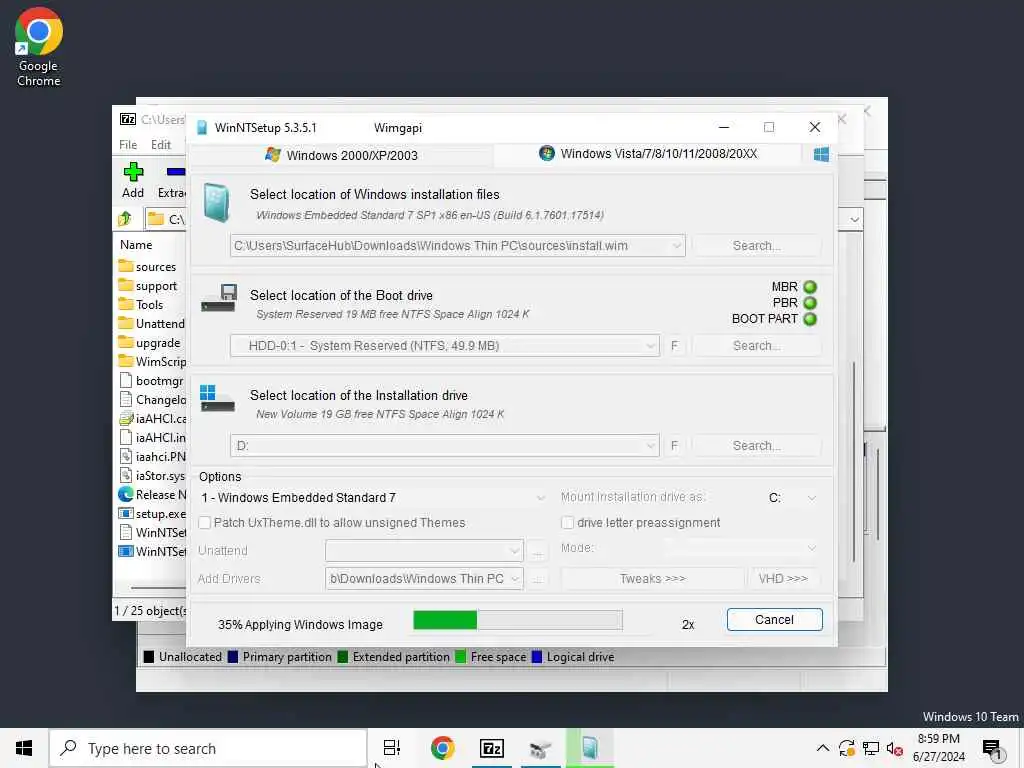Open the VHD >>> options
1024x768 pixels.
click(783, 579)
